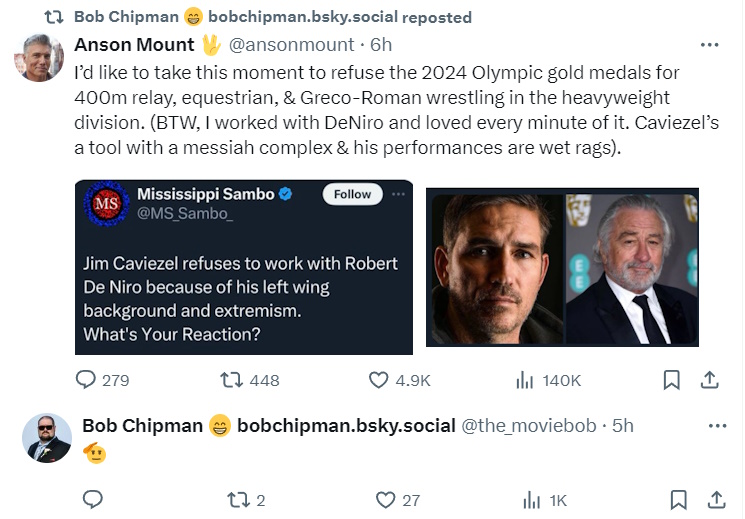This screenshot has width=745, height=519.
Task: Retweet Anson Mount's post
Action: (x=231, y=380)
